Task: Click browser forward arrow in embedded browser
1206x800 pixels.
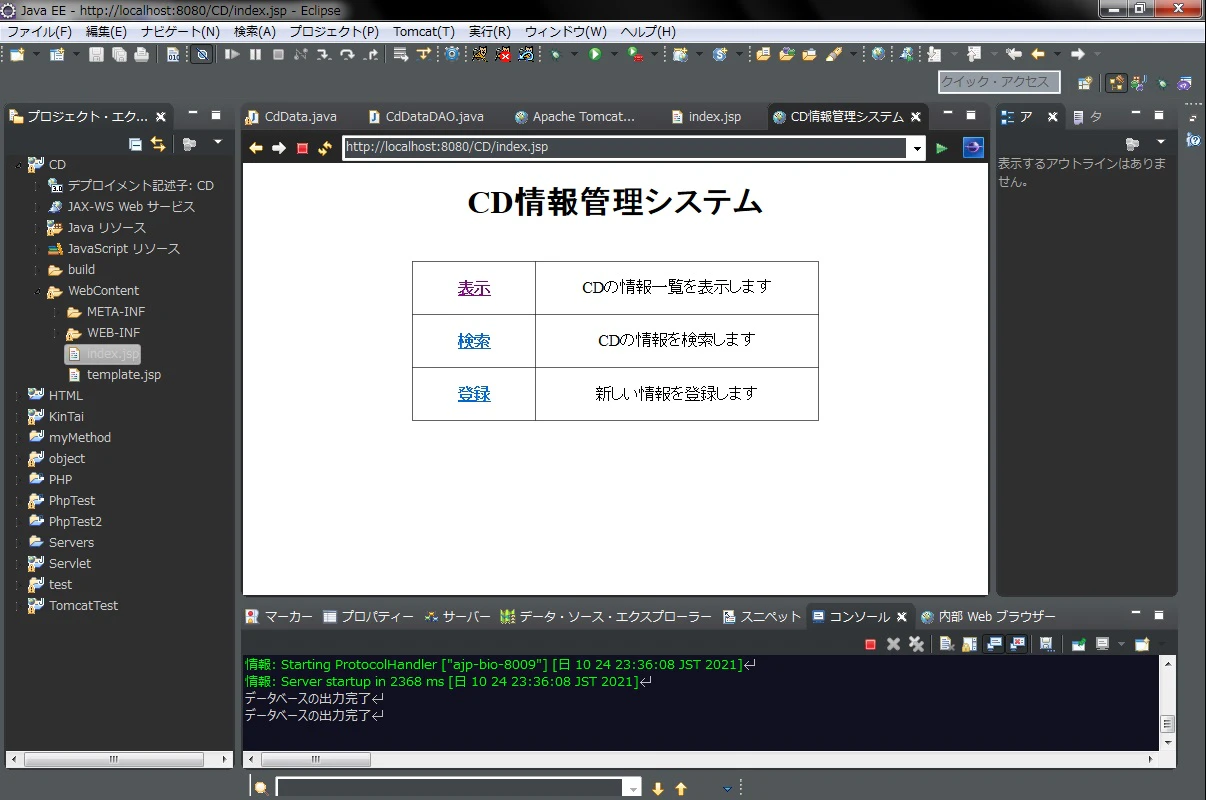Action: [279, 148]
